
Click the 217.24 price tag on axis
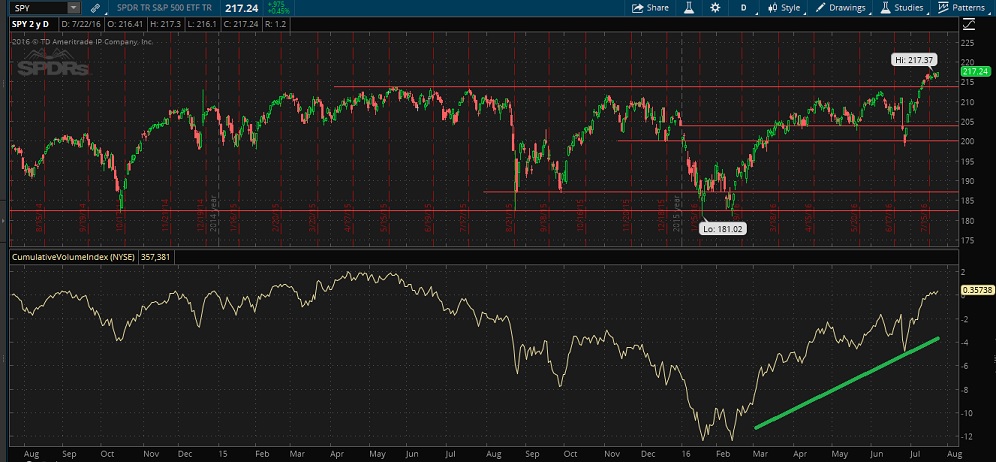tap(976, 72)
